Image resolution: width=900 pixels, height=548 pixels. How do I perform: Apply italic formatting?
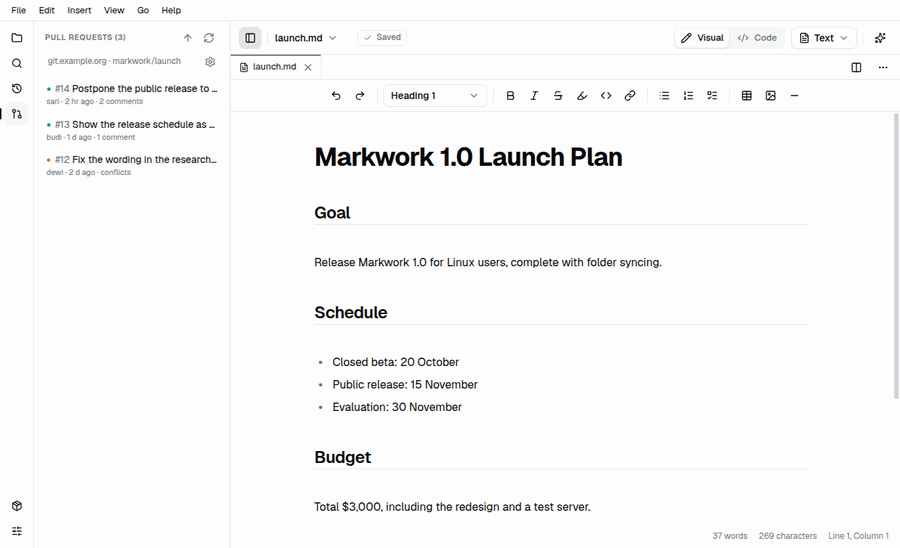click(x=534, y=96)
